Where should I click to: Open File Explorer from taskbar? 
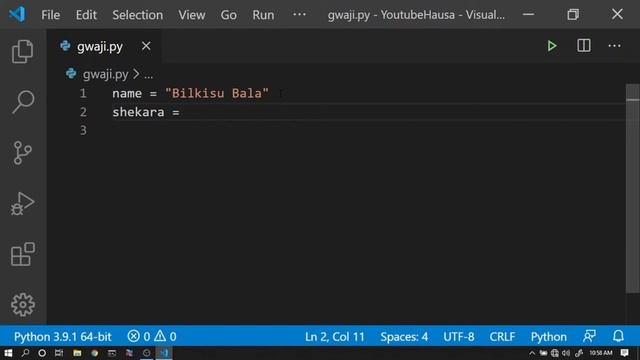click(77, 353)
